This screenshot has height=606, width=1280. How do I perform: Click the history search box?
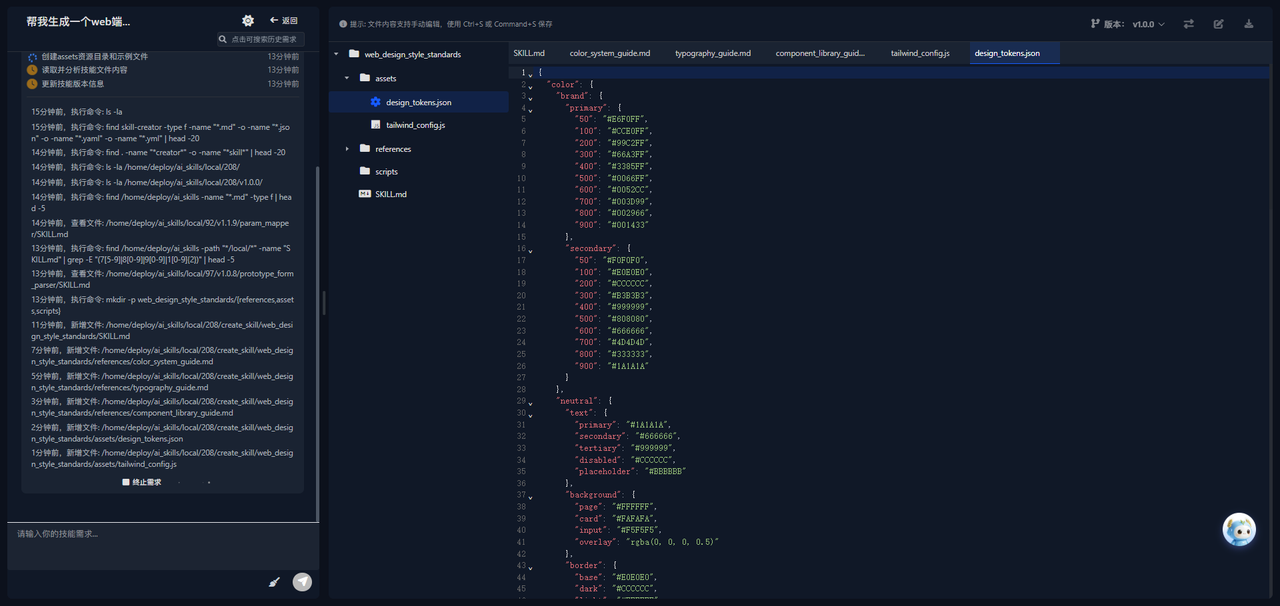[x=261, y=39]
